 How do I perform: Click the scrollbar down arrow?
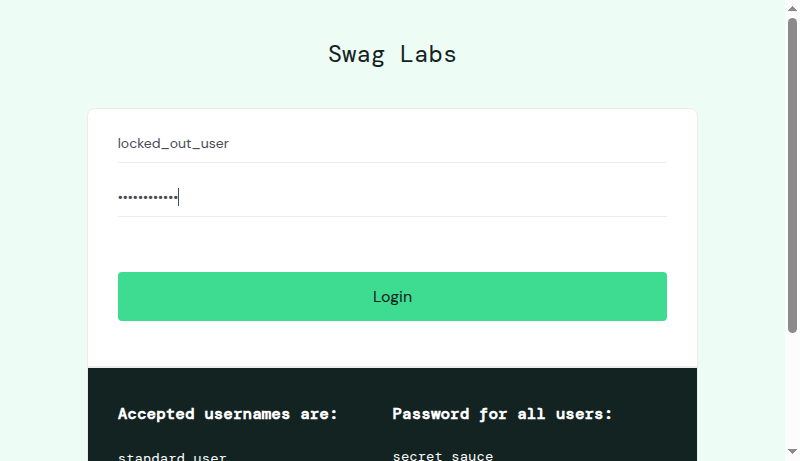tap(792, 453)
